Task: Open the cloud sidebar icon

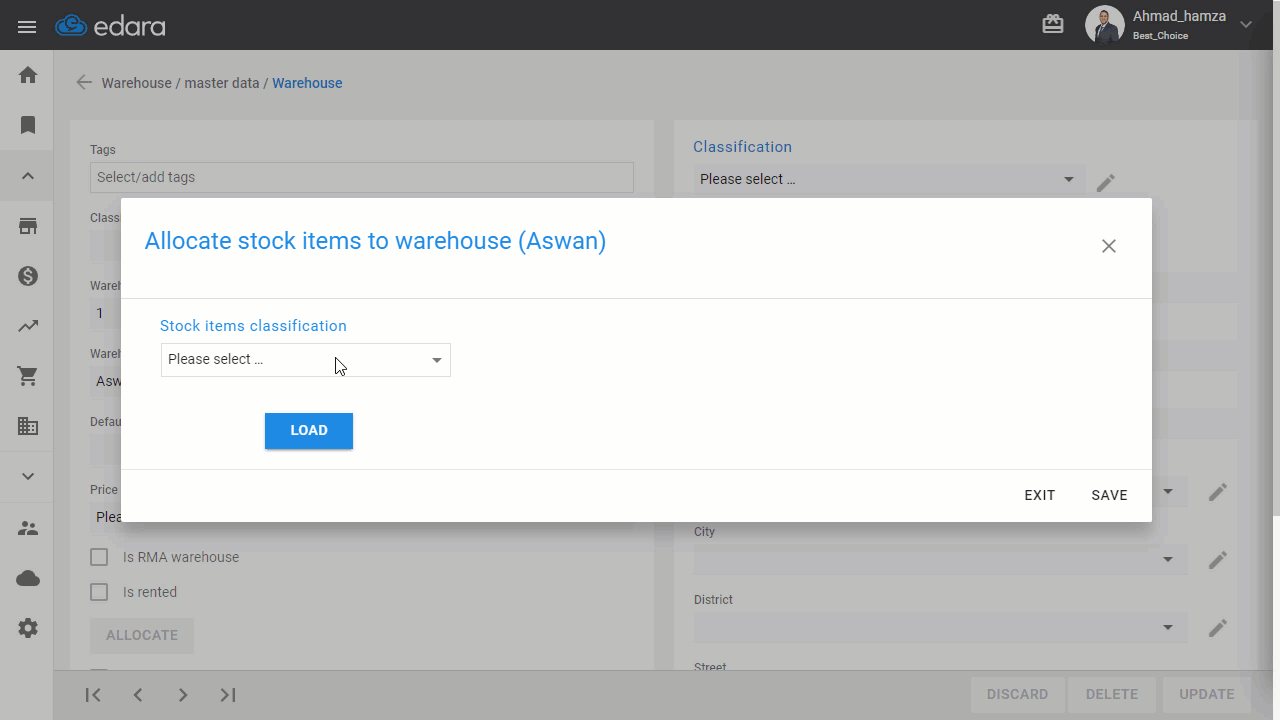Action: click(28, 578)
